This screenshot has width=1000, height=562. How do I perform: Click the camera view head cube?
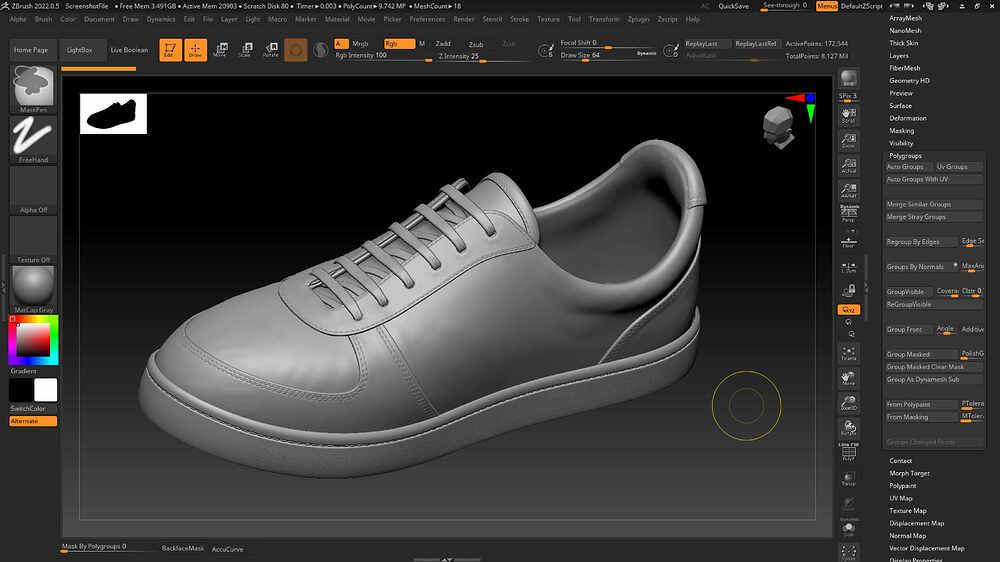(779, 127)
